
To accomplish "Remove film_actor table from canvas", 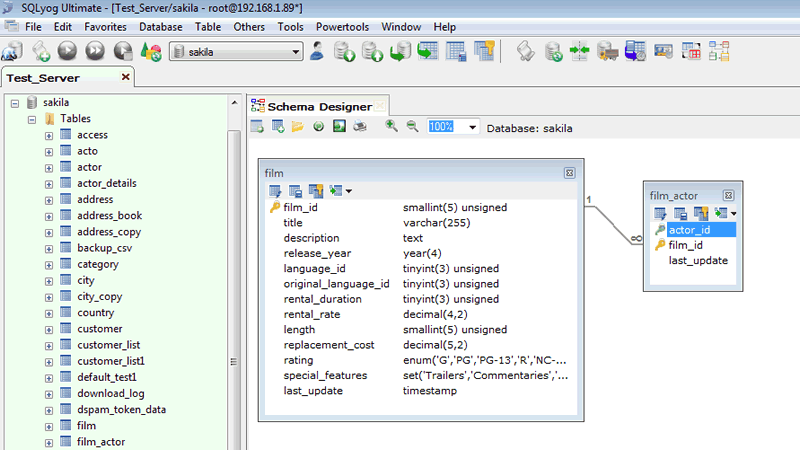I will point(729,195).
